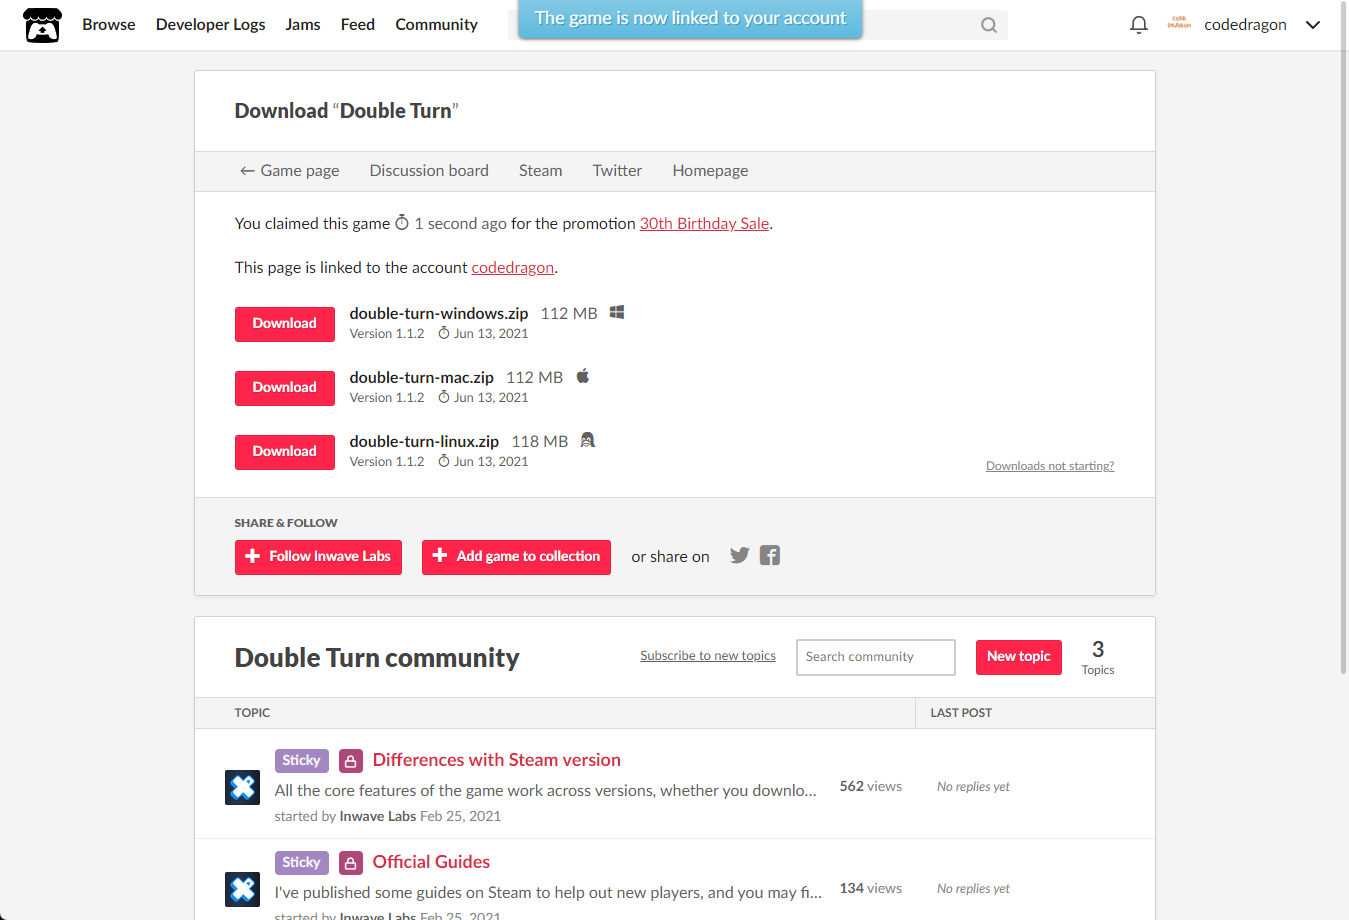Viewport: 1349px width, 920px height.
Task: Click the itch.io logo icon
Action: pyautogui.click(x=42, y=25)
